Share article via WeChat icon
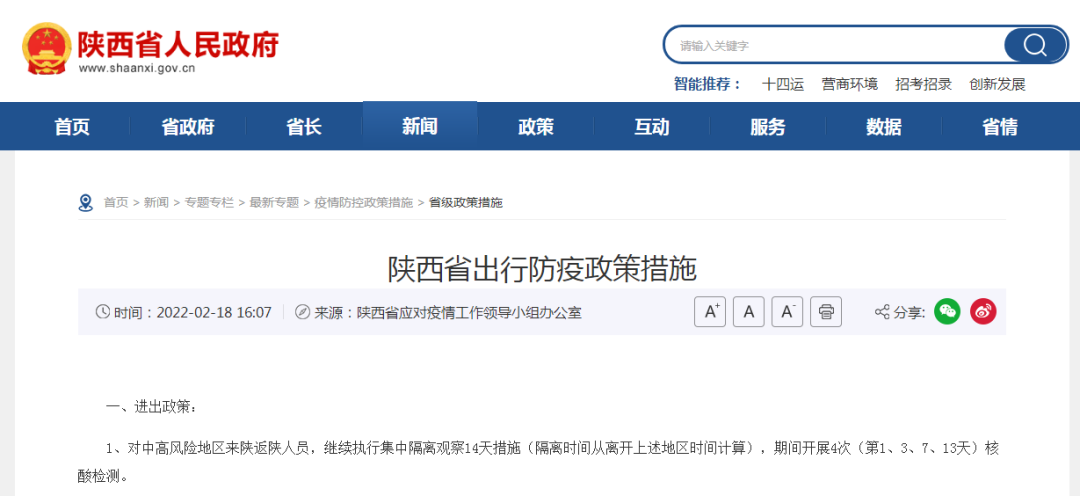This screenshot has height=496, width=1080. pyautogui.click(x=947, y=312)
